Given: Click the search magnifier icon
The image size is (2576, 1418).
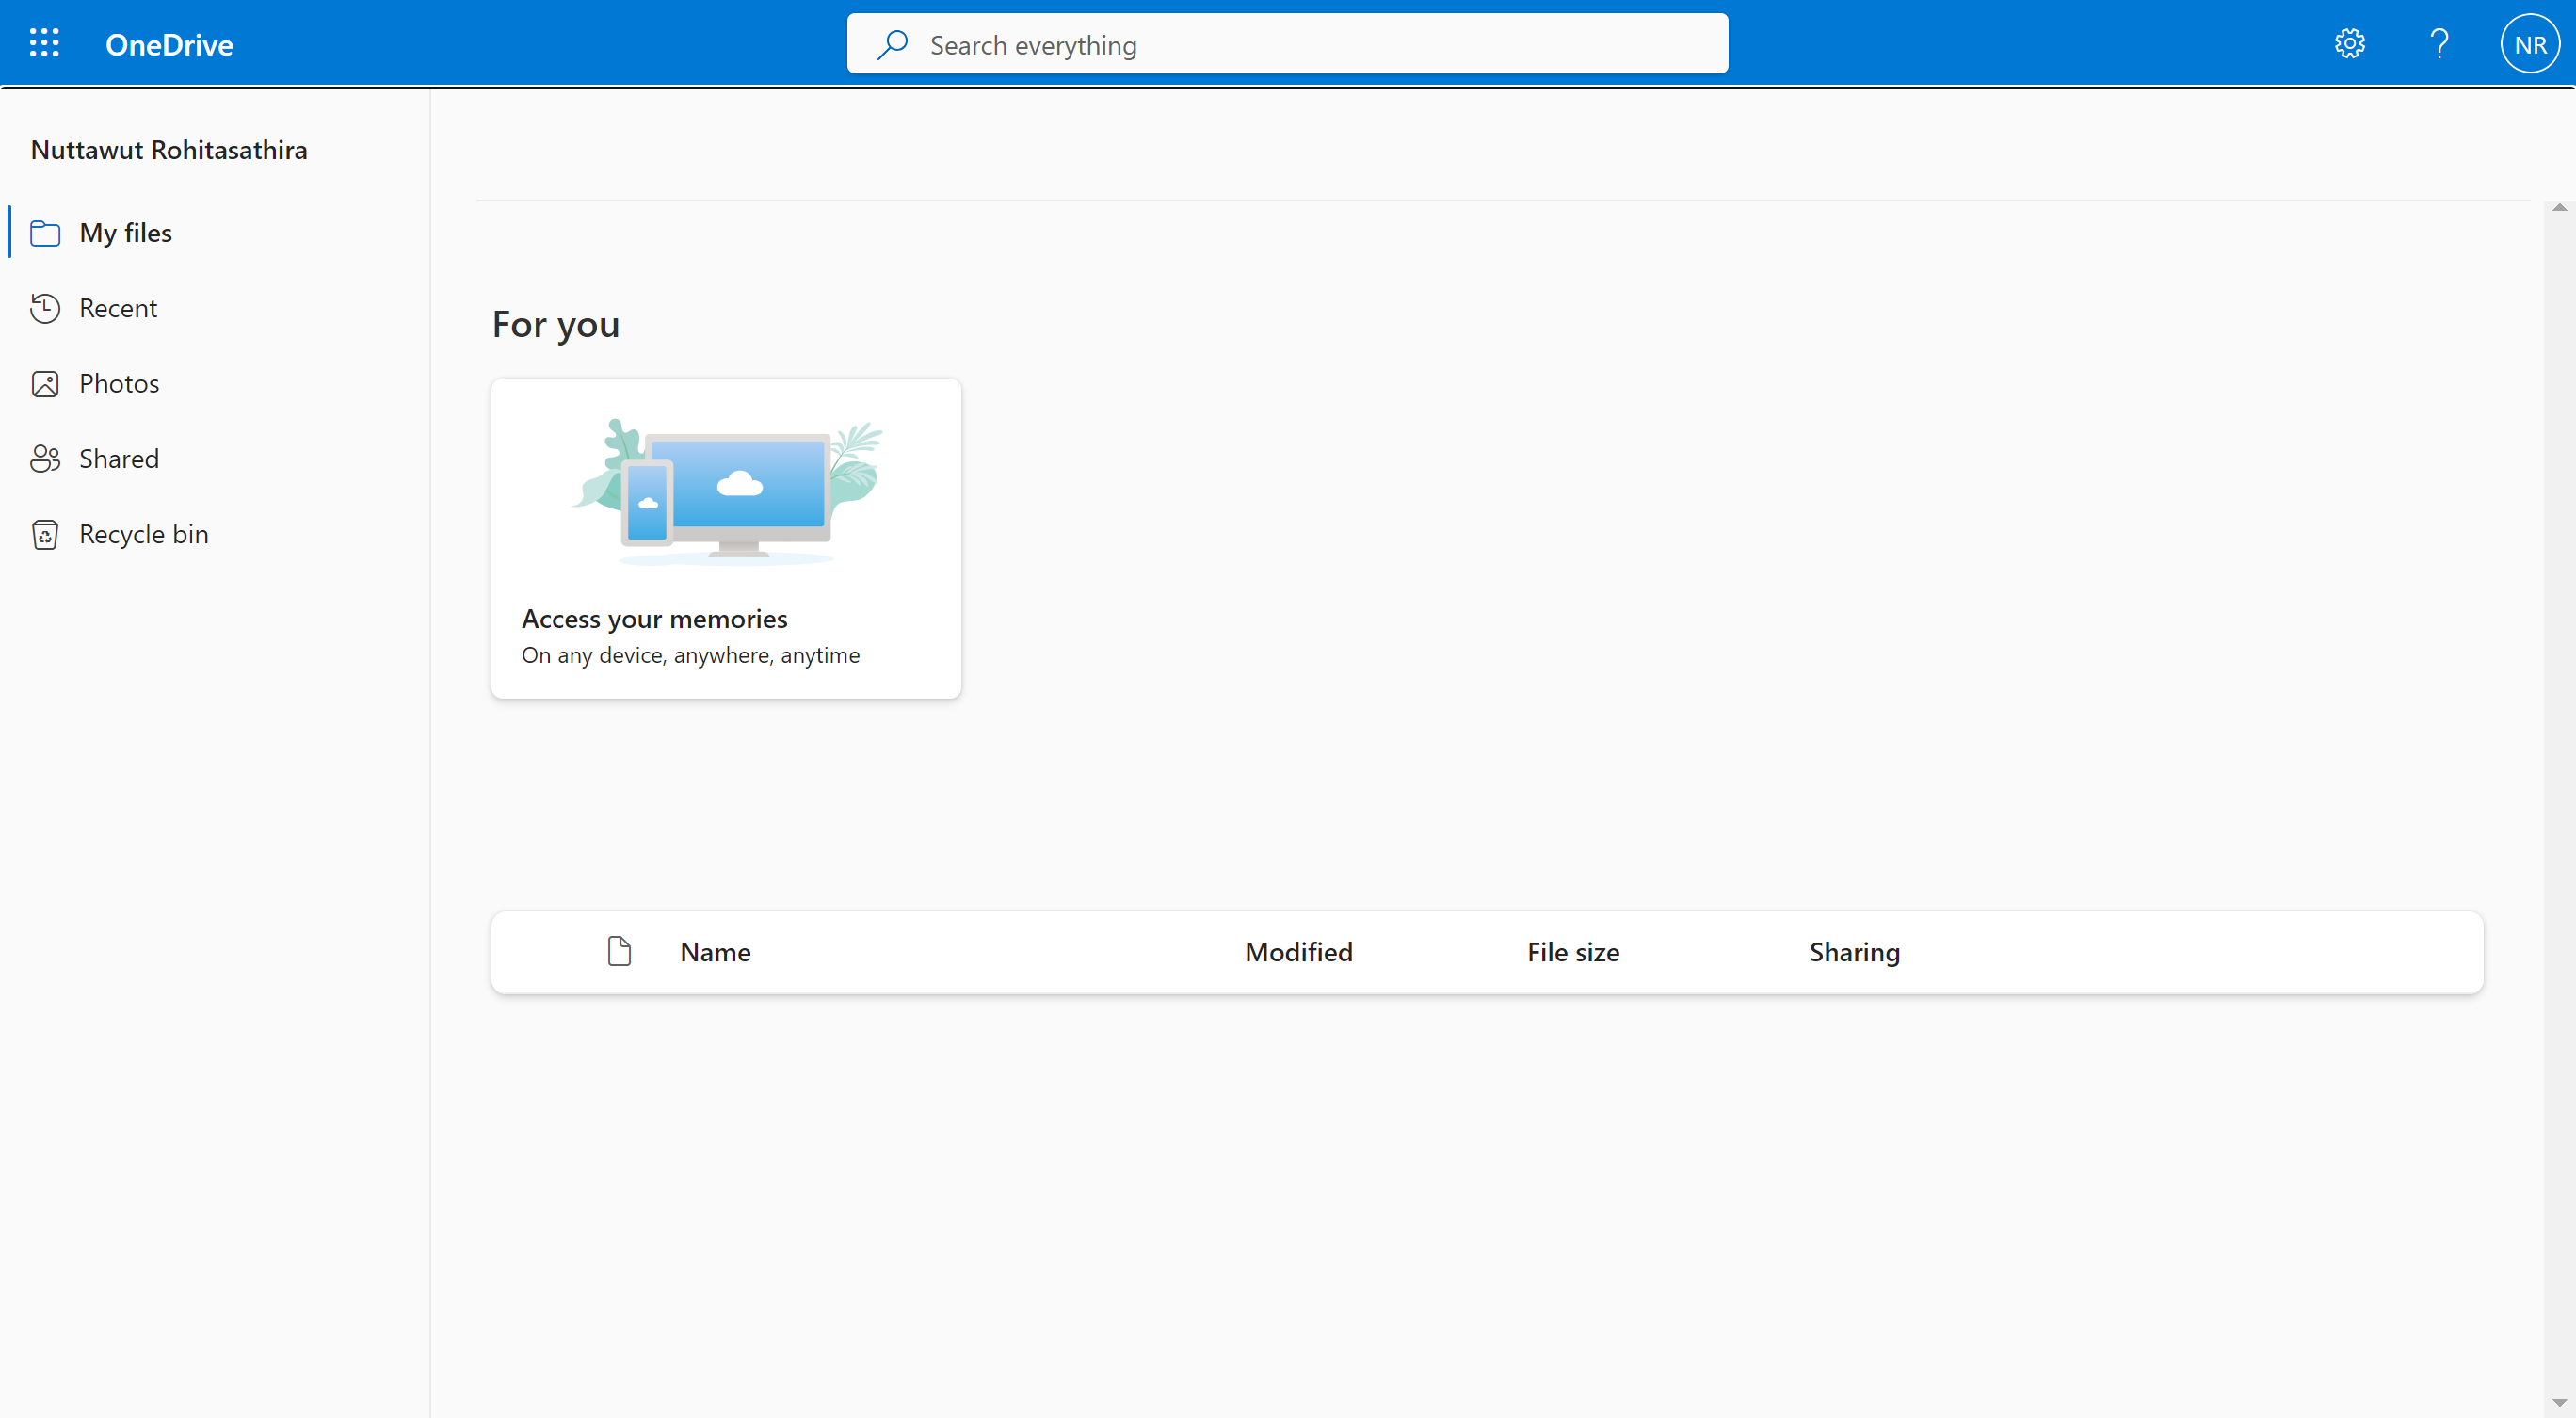Looking at the screenshot, I should click(x=893, y=45).
